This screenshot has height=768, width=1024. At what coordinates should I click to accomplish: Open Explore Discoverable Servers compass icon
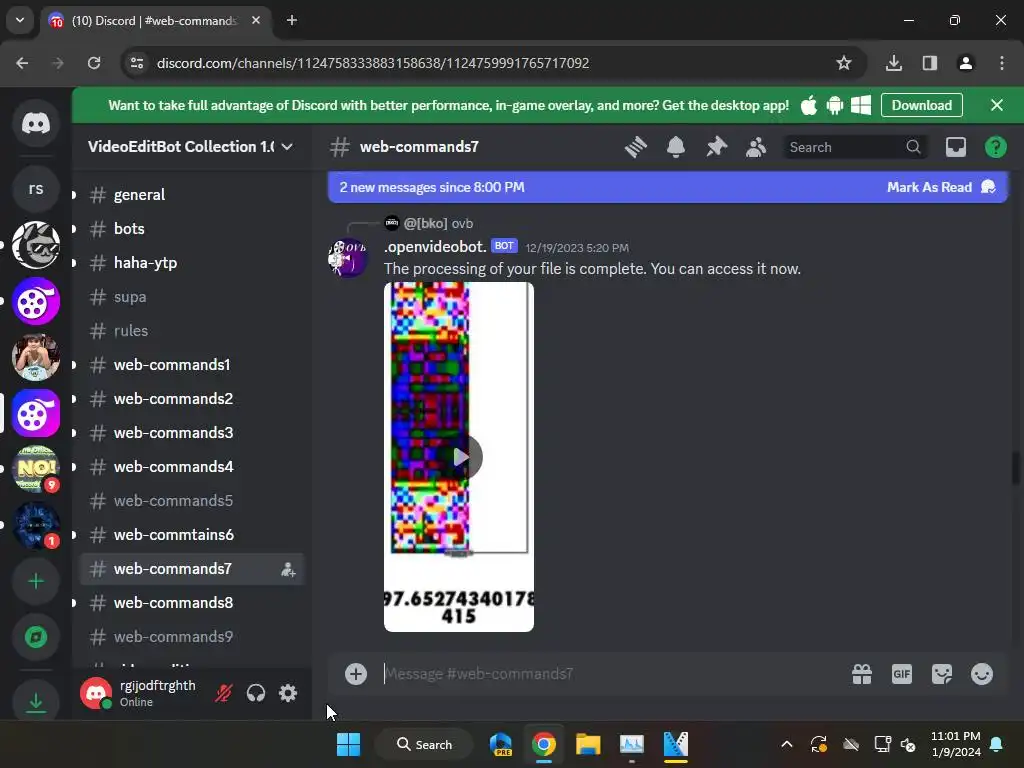tap(36, 637)
